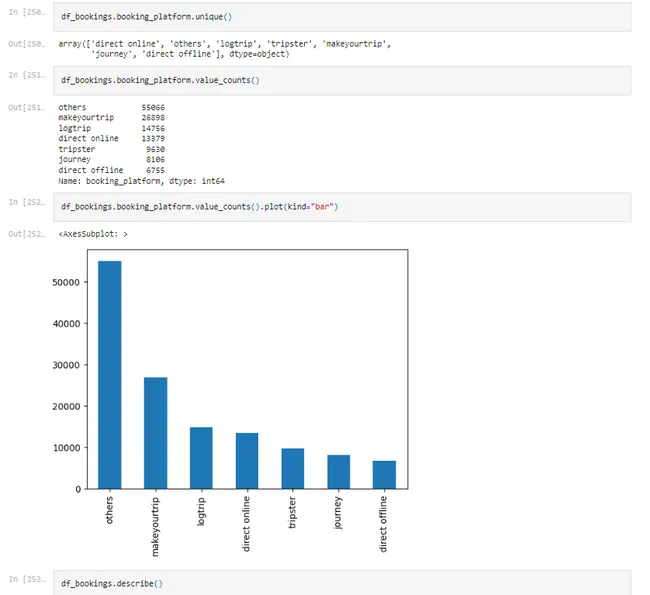Click the 'tripster' bar in the chart
The image size is (650, 595).
pyautogui.click(x=292, y=468)
